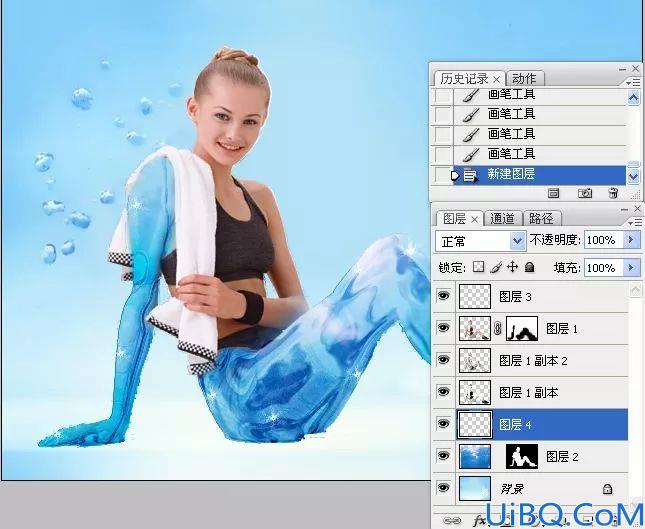The height and width of the screenshot is (529, 645).
Task: Lock transparent pixels in Layers panel
Action: pos(478,267)
